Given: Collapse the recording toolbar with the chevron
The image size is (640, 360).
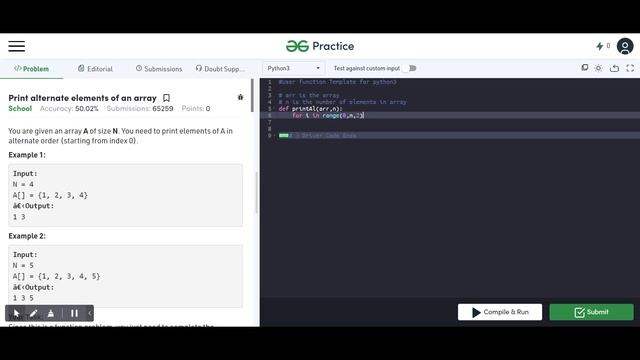Looking at the screenshot, I should coord(89,313).
